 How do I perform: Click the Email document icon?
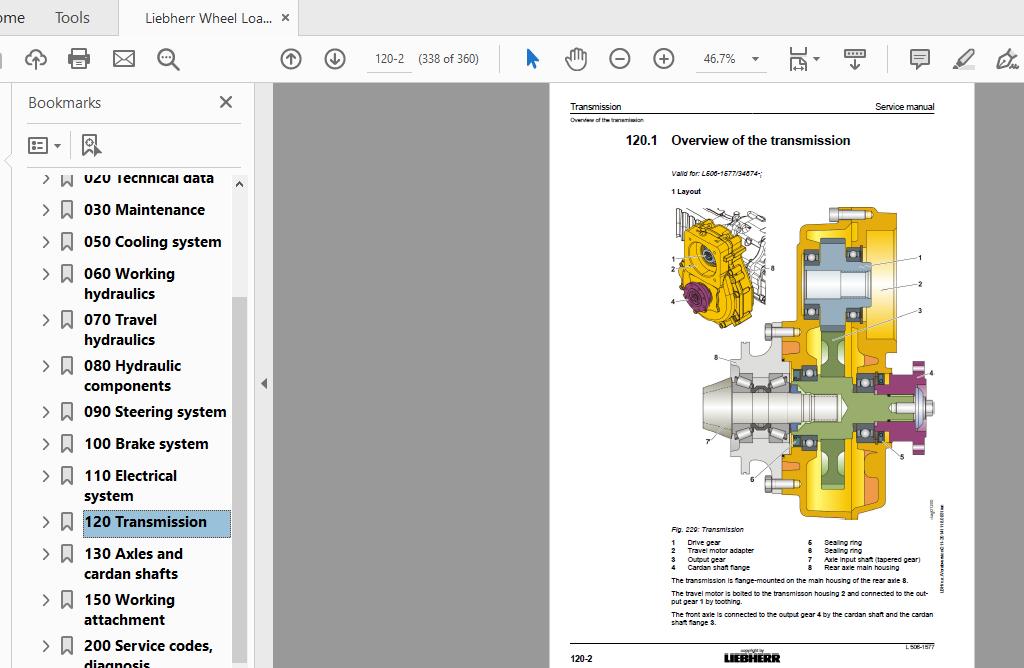(123, 59)
